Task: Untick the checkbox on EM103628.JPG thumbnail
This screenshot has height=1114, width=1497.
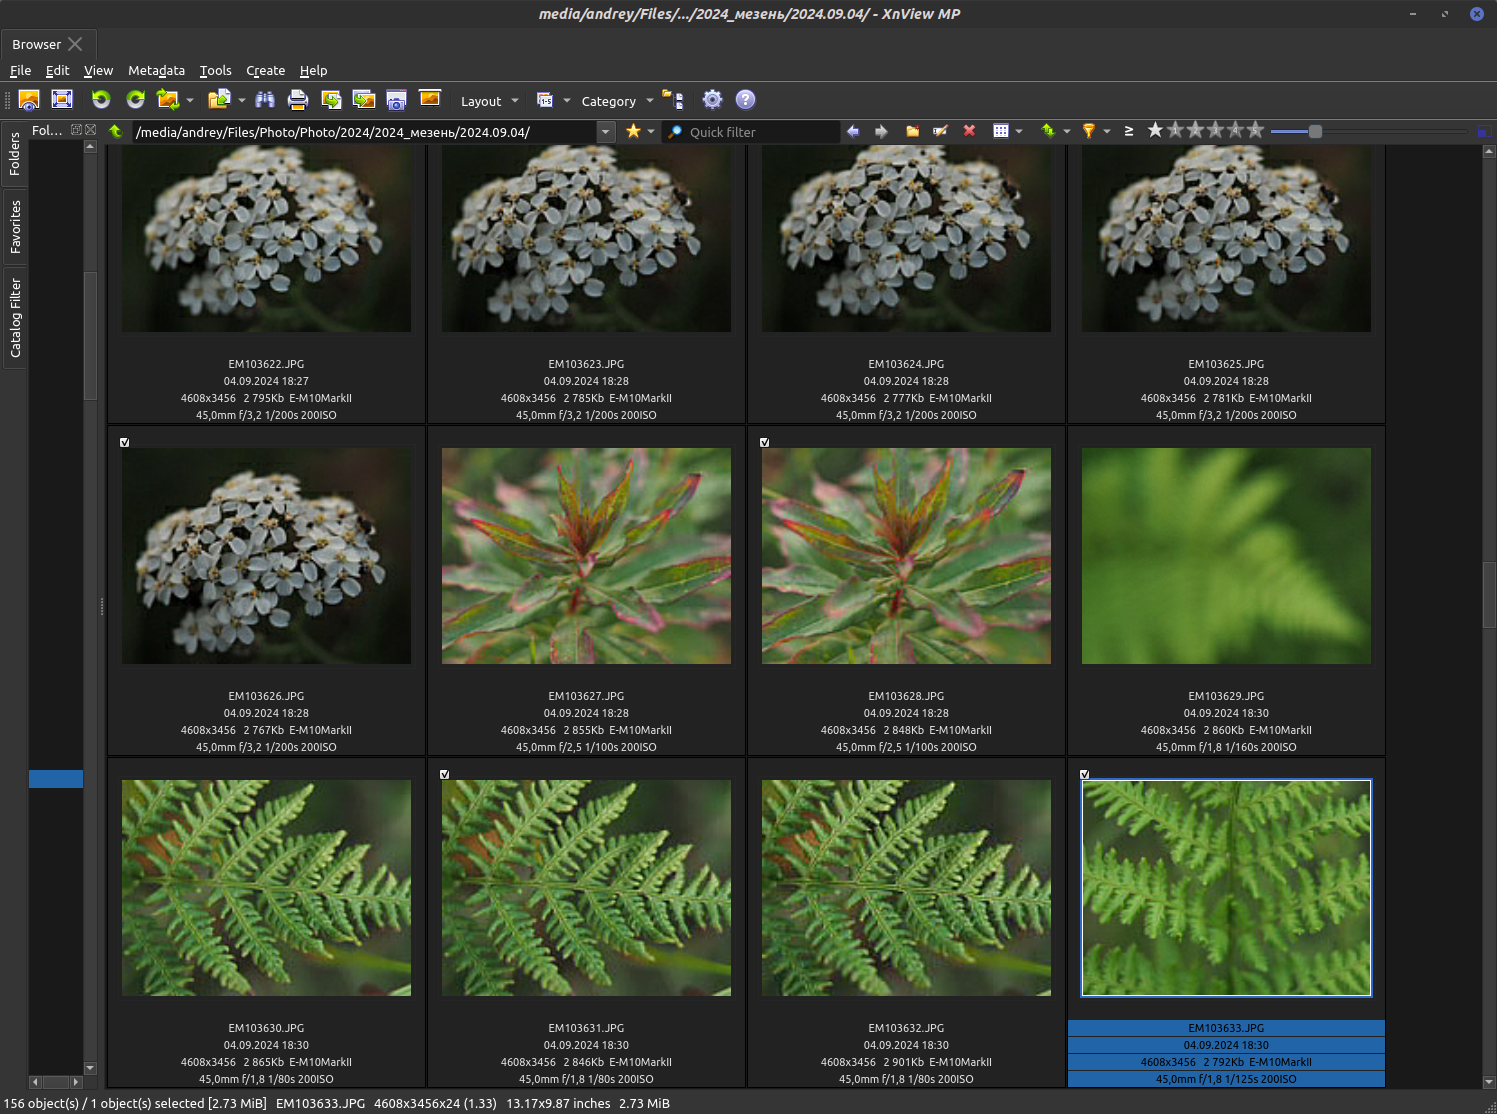Action: tap(764, 442)
